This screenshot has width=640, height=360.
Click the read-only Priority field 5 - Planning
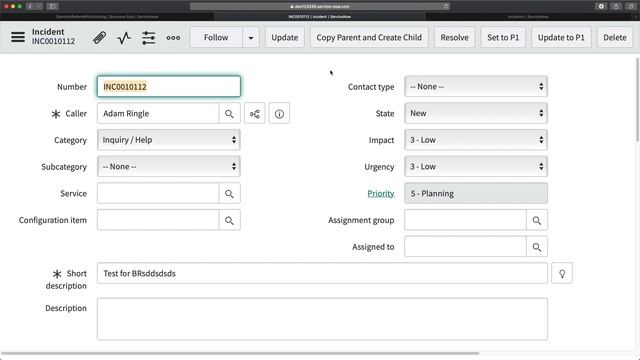click(476, 193)
